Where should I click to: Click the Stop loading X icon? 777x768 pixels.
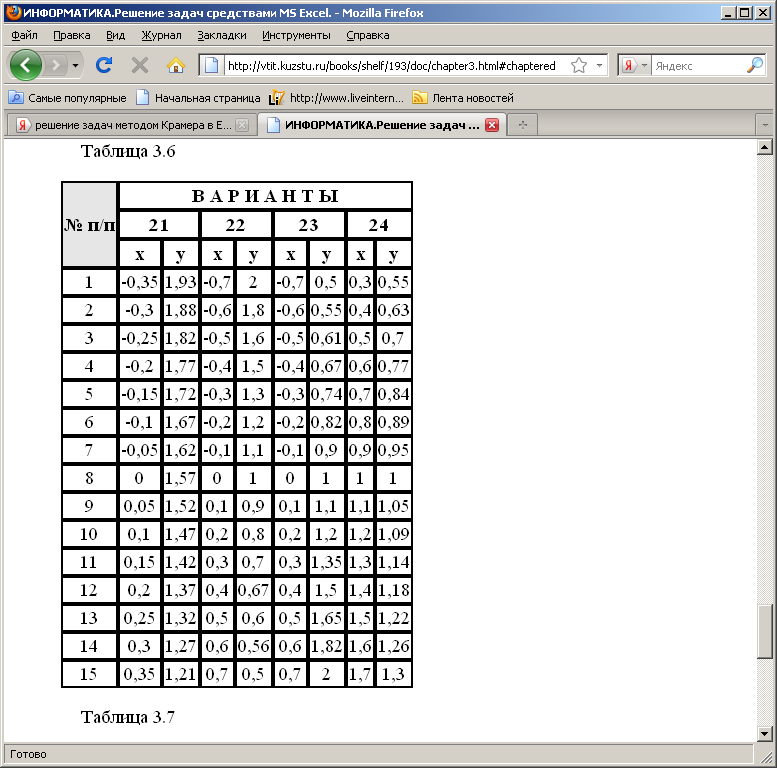click(x=140, y=65)
